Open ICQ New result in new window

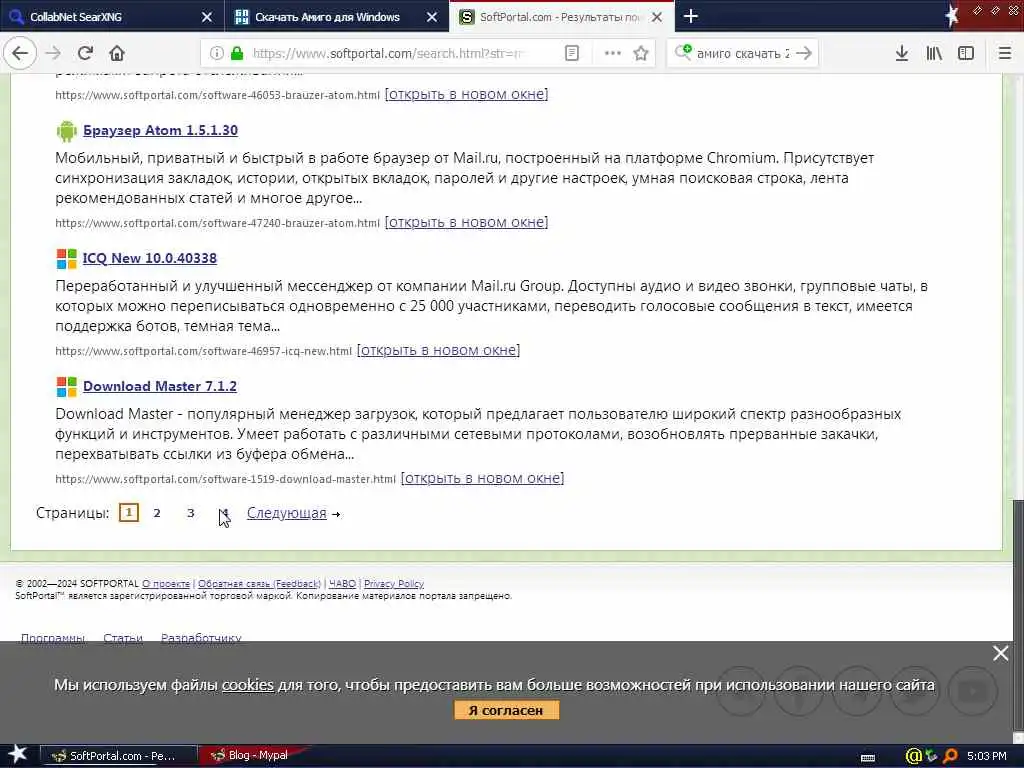438,350
